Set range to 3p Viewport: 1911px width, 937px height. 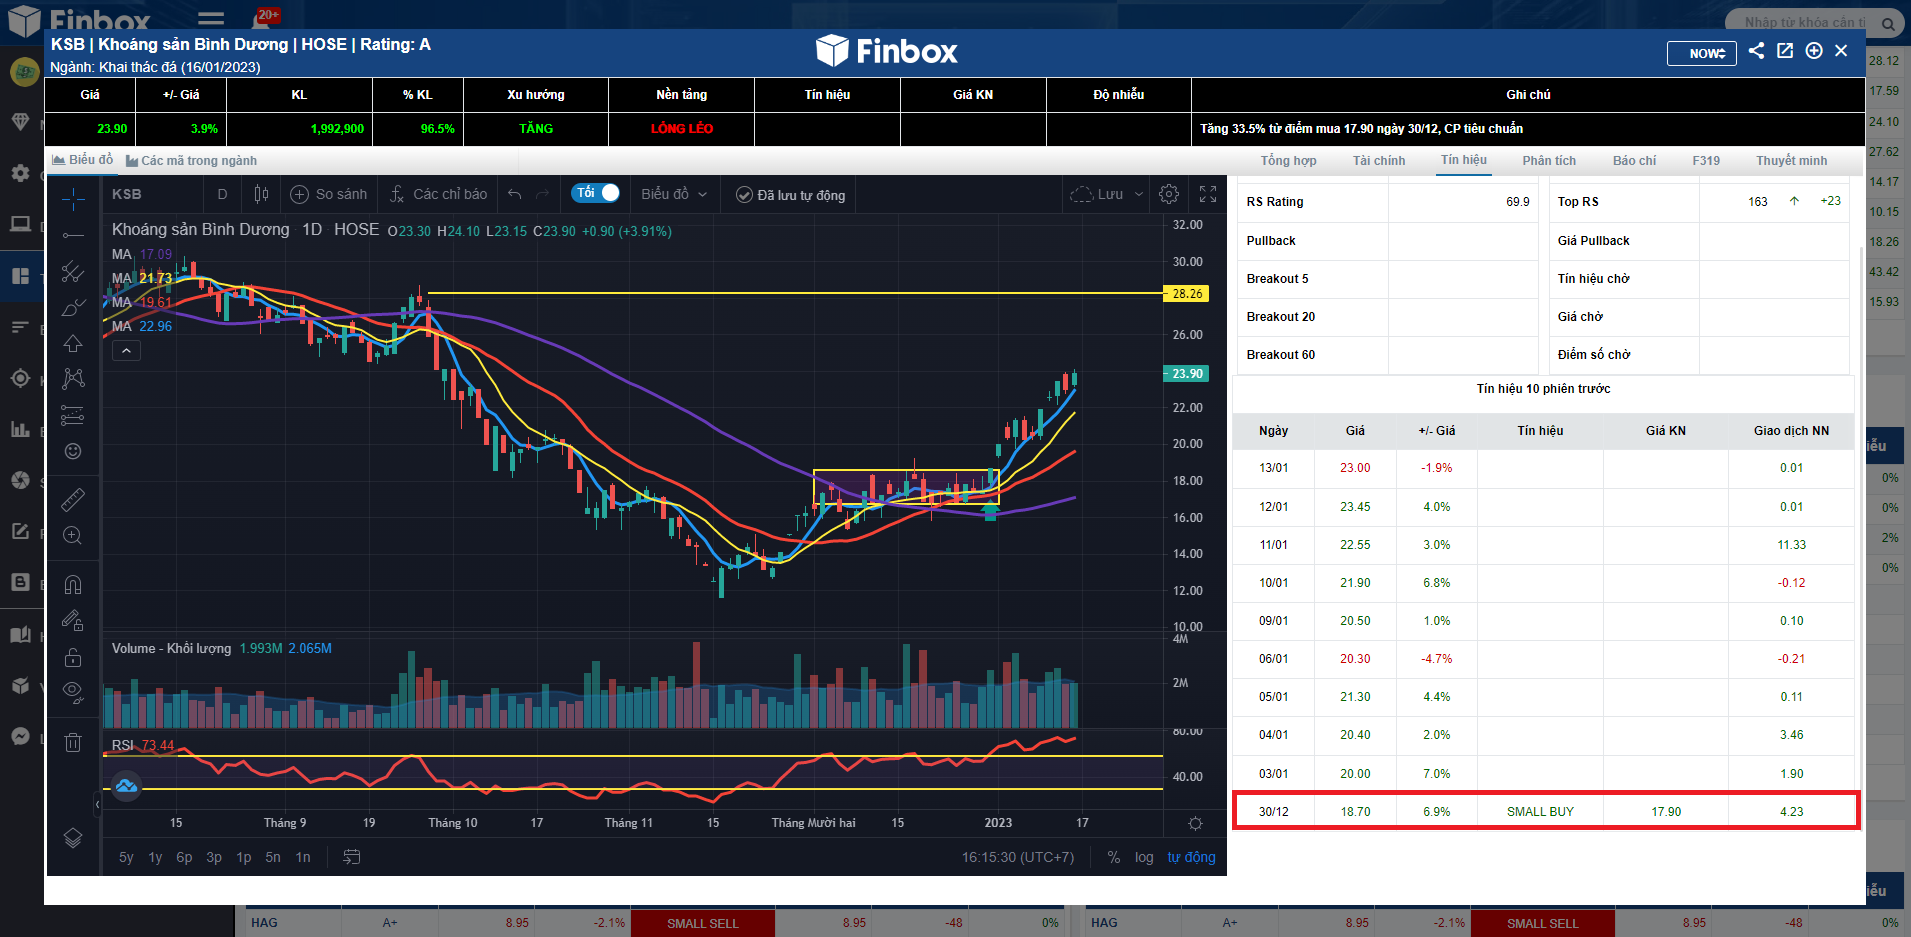click(214, 857)
